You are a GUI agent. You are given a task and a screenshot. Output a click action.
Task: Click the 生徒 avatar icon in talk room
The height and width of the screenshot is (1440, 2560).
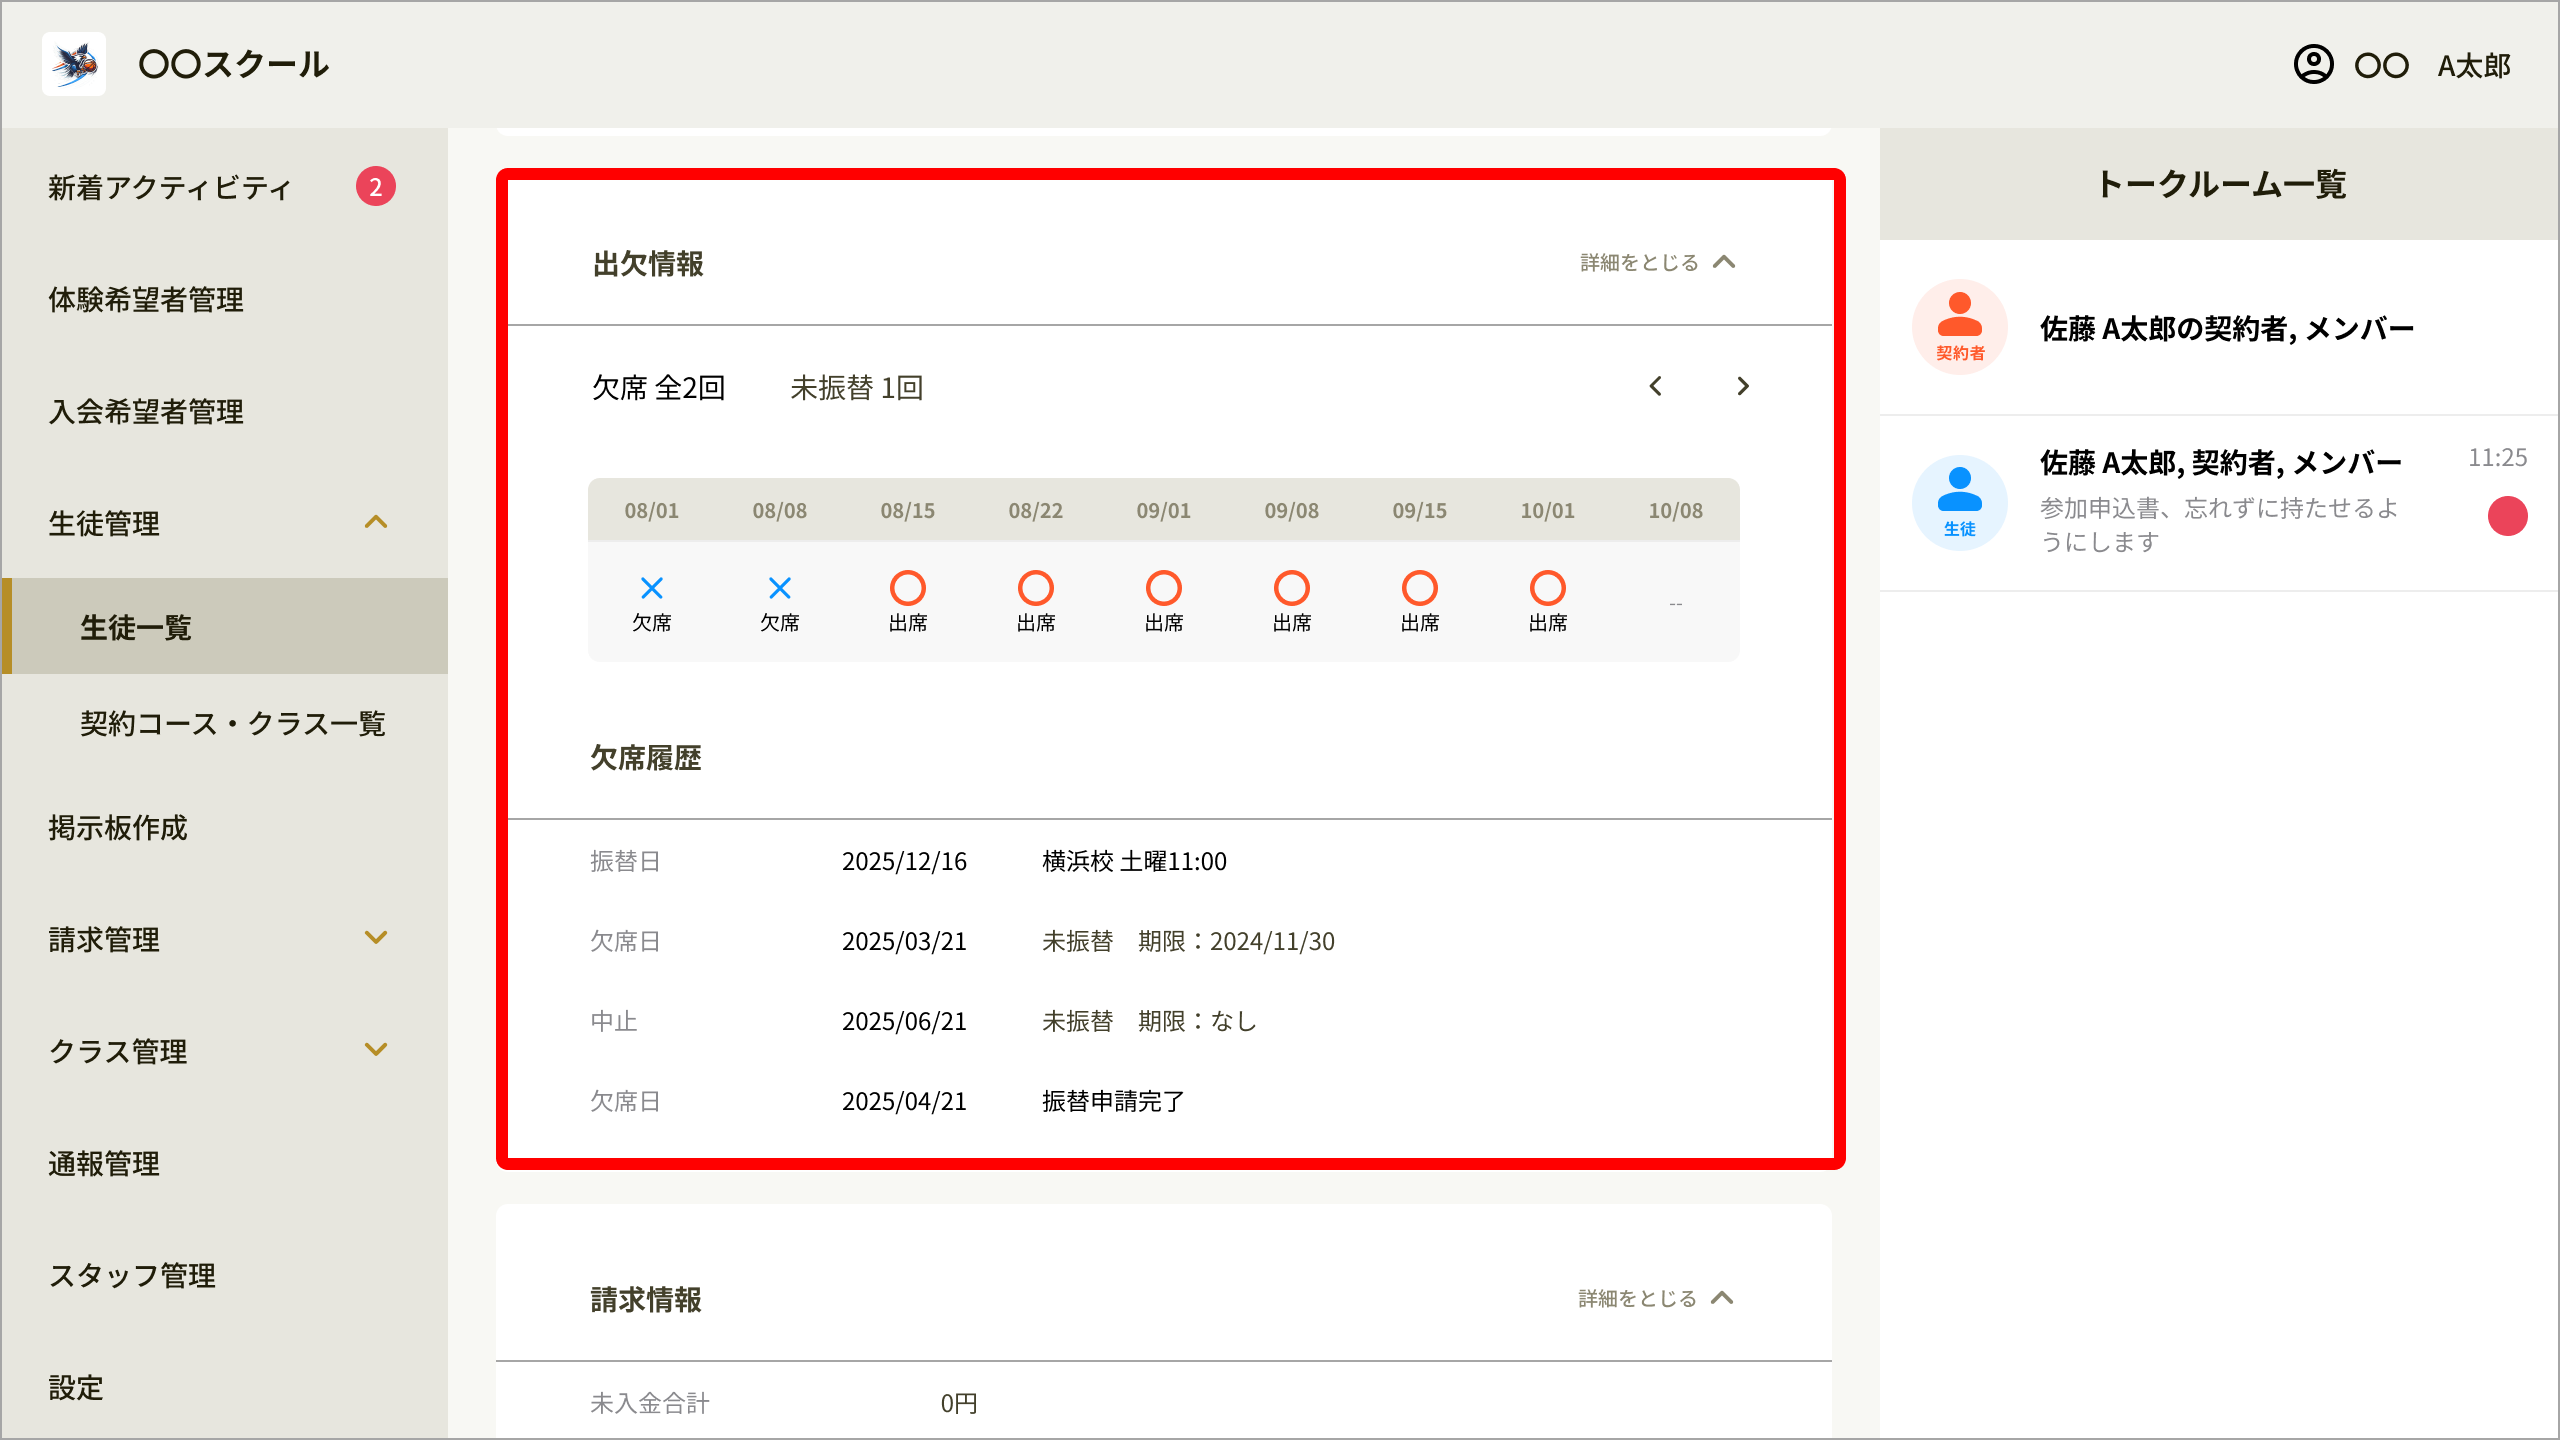1960,503
